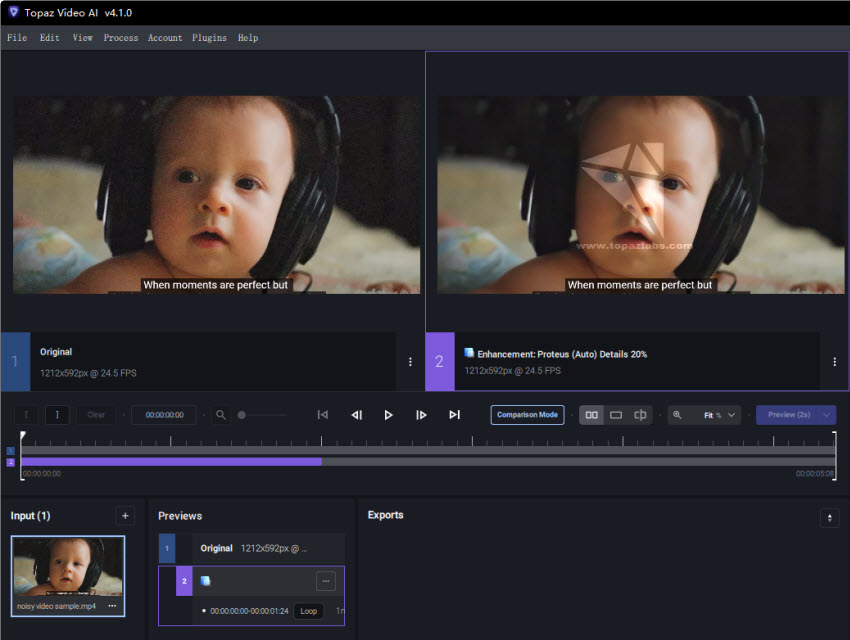Screen dimensions: 850x640
Task: Jump to the last frame
Action: point(454,415)
